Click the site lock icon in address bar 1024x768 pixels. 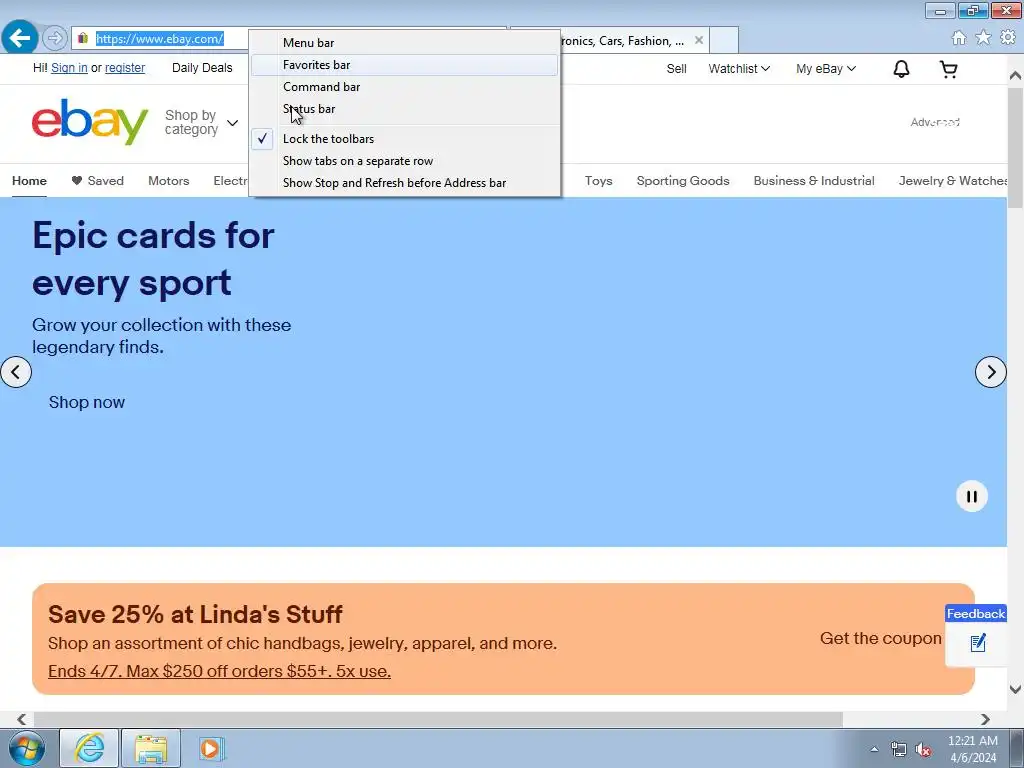83,39
